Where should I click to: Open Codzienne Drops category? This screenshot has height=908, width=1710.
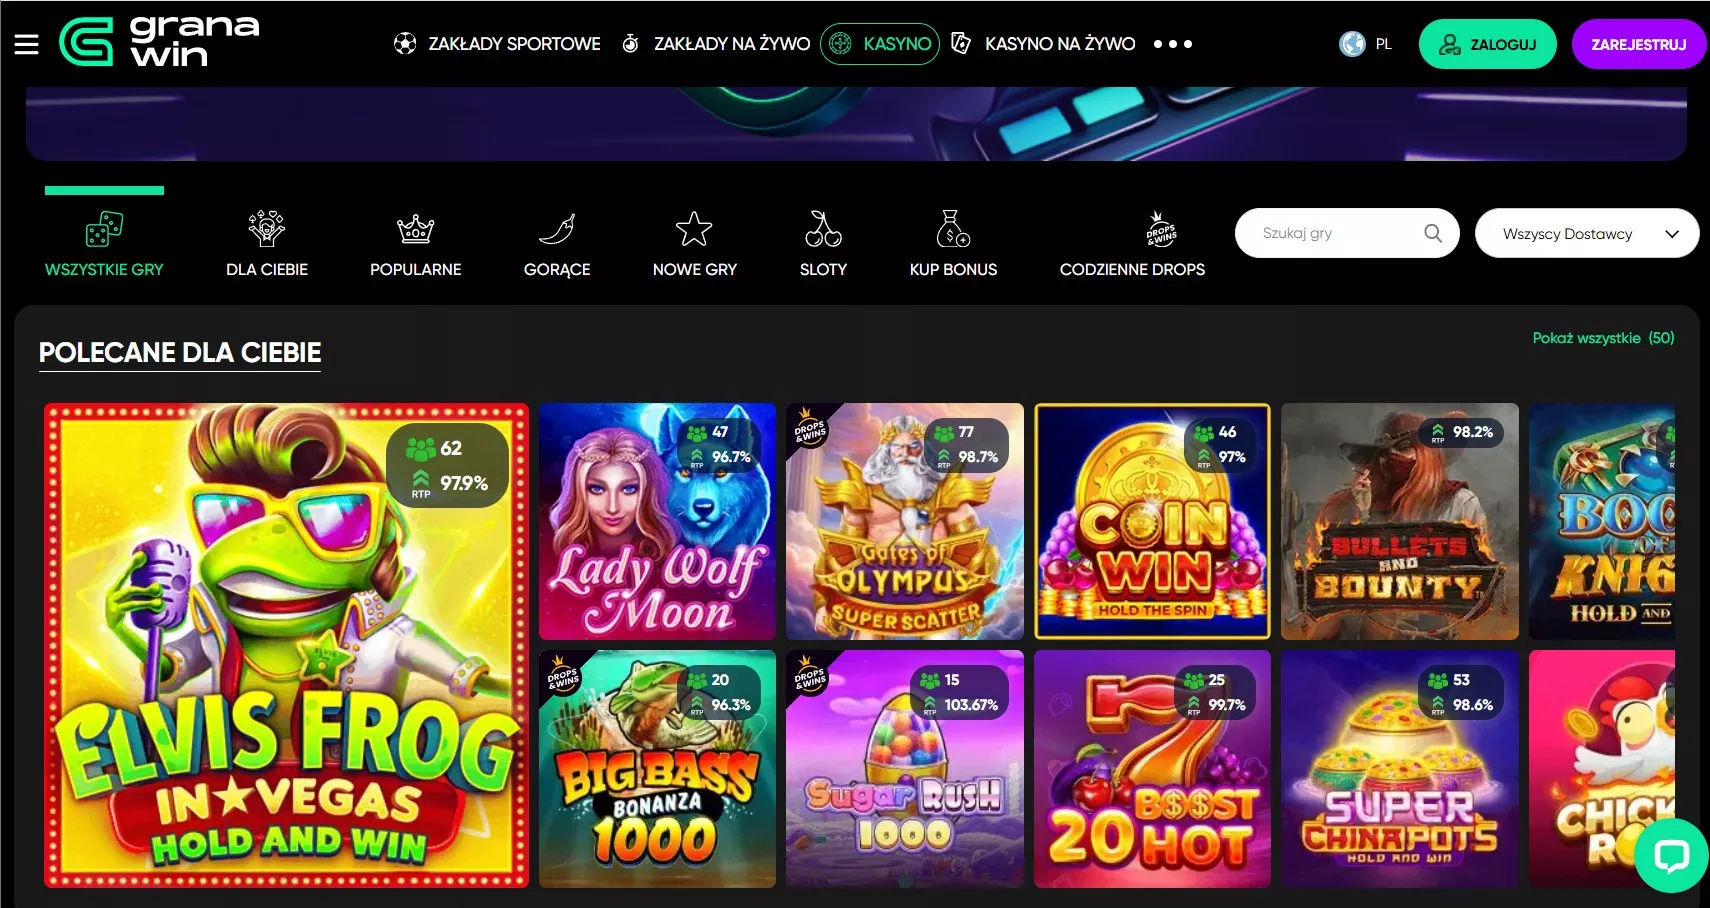point(1132,244)
